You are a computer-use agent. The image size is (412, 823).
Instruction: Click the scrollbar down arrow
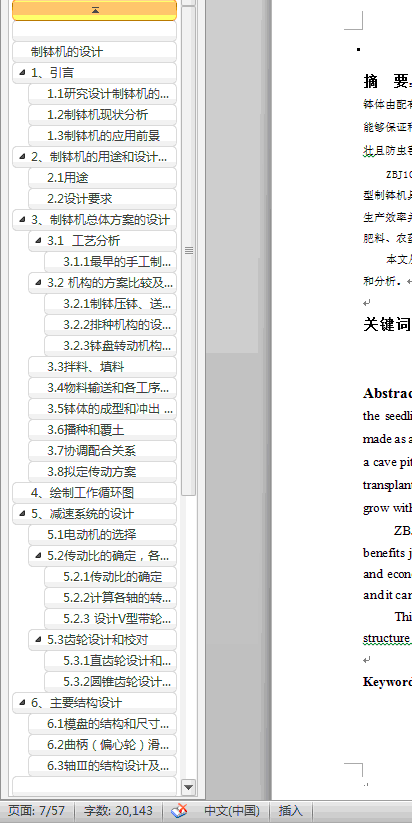pyautogui.click(x=188, y=786)
